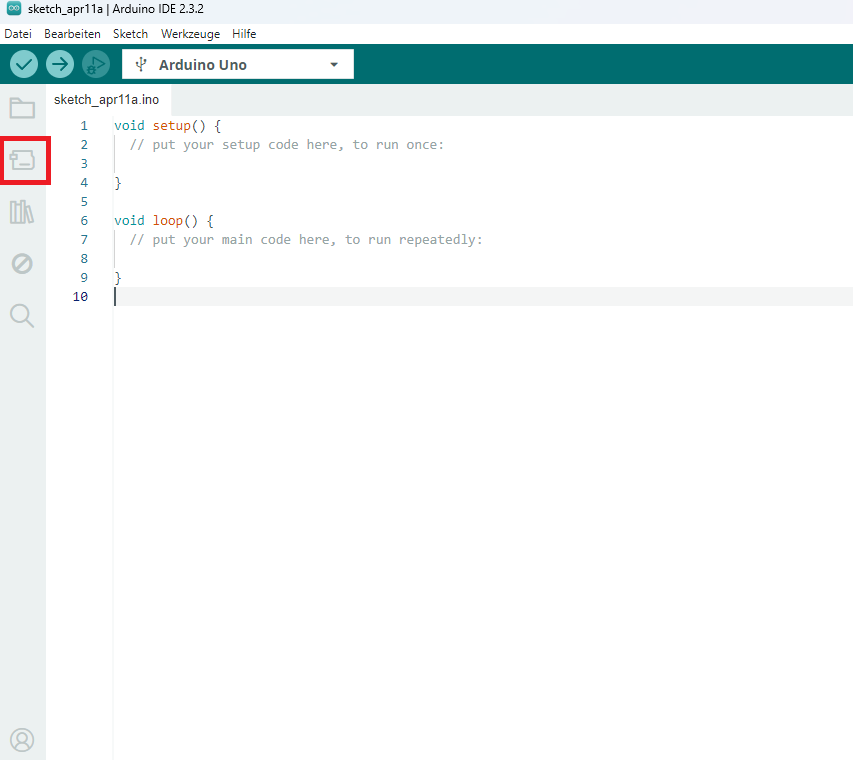Expand the Arduino Uno board selector dropdown
The width and height of the screenshot is (853, 760).
pyautogui.click(x=237, y=65)
